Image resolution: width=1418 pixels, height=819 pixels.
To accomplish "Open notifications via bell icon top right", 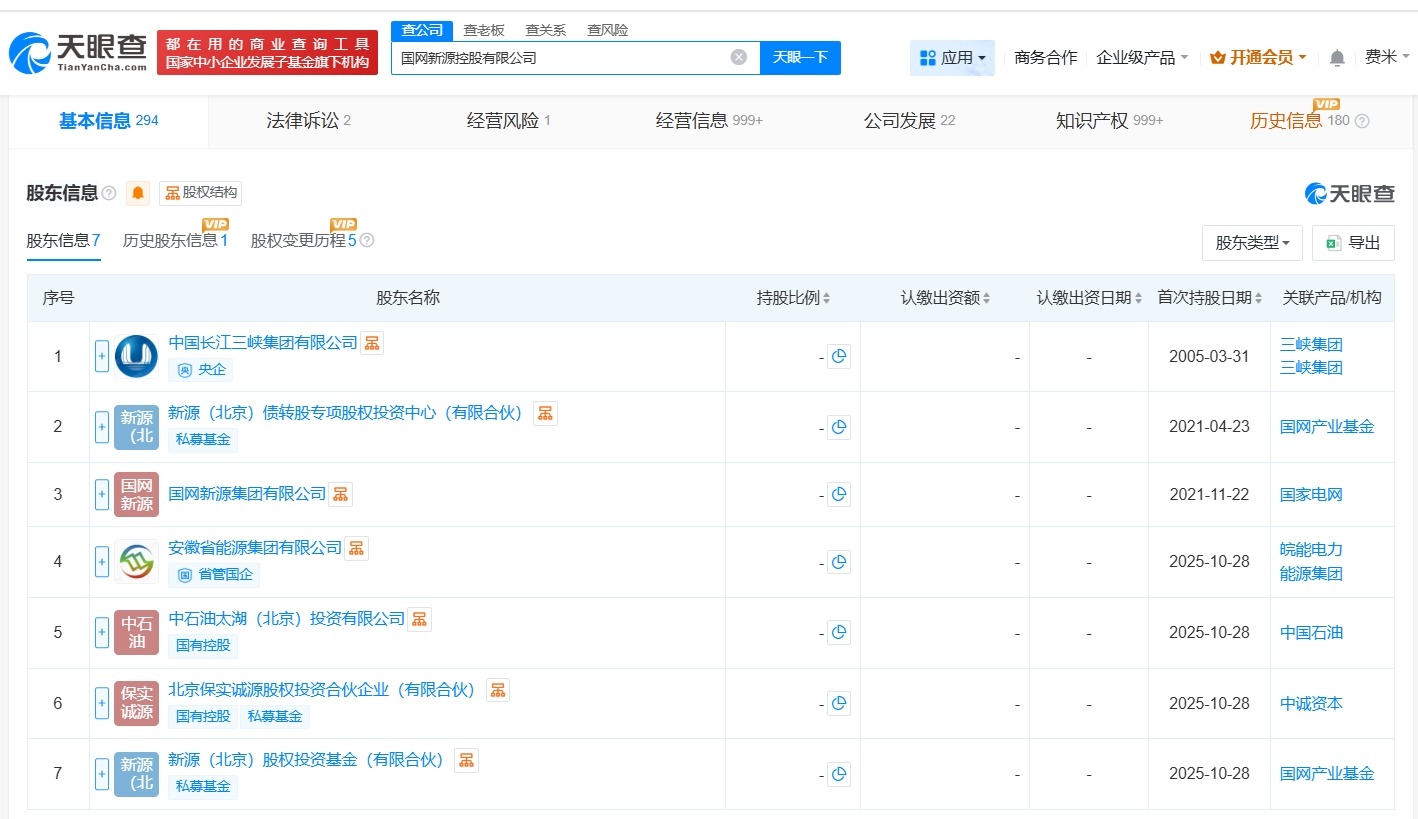I will (x=1336, y=57).
